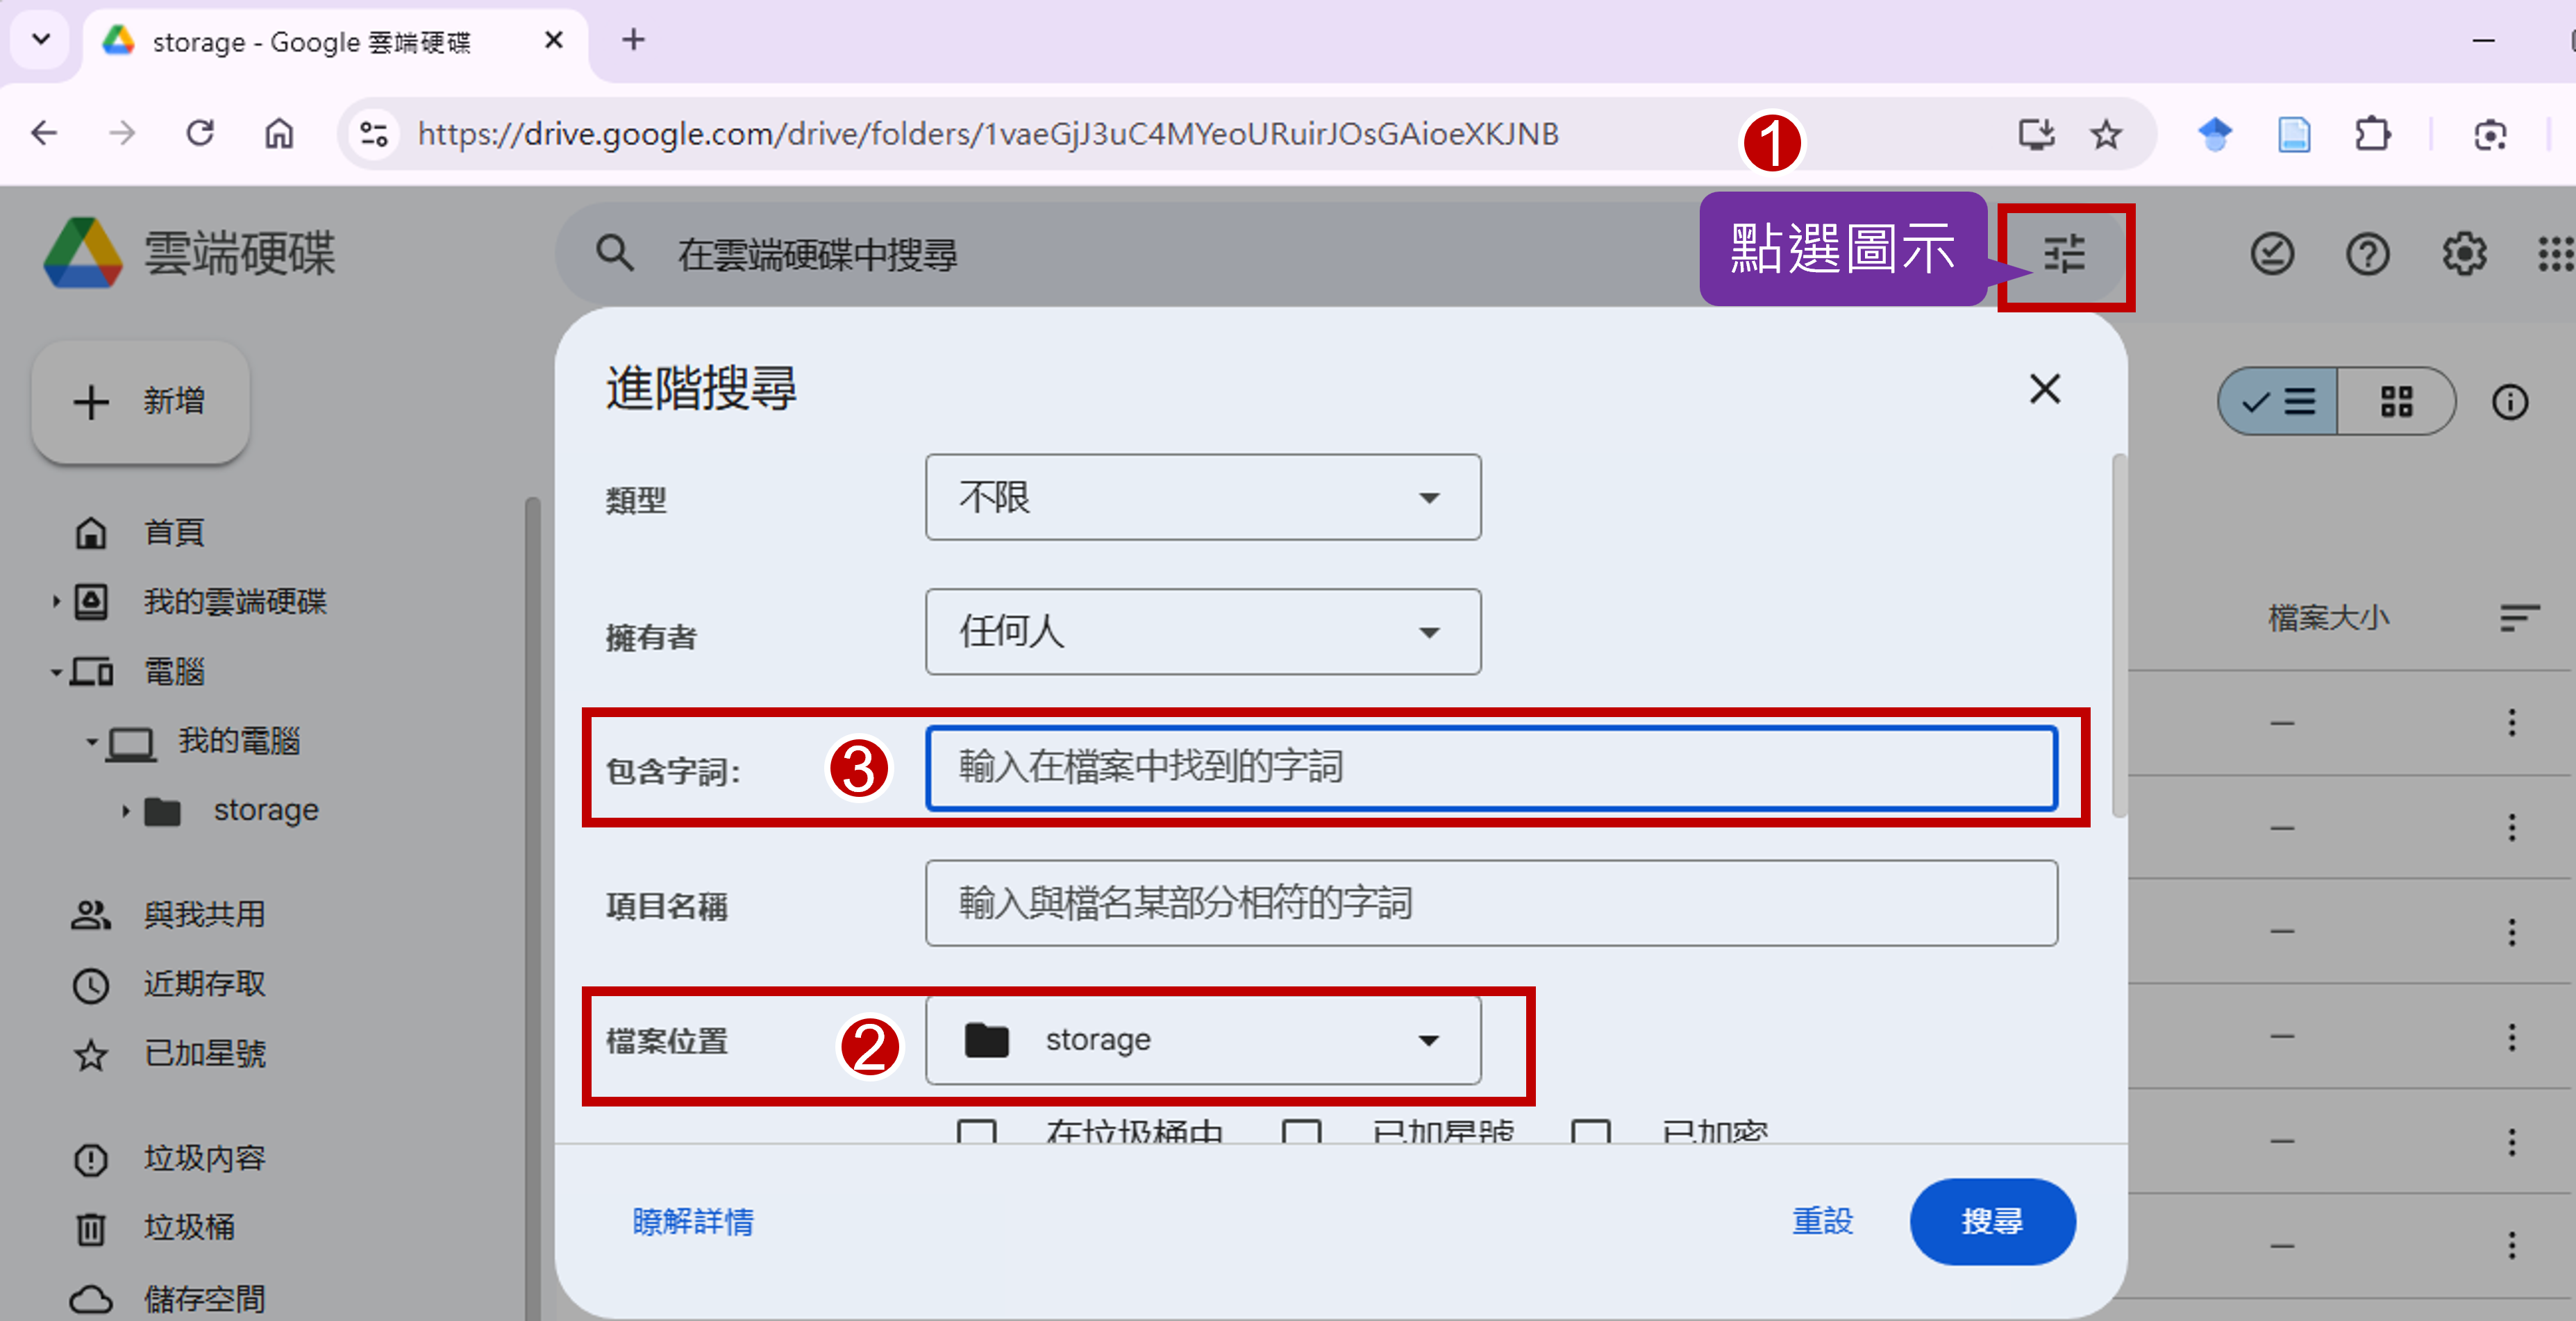Click the 包含字詞 text input field
This screenshot has width=2576, height=1321.
point(1490,768)
